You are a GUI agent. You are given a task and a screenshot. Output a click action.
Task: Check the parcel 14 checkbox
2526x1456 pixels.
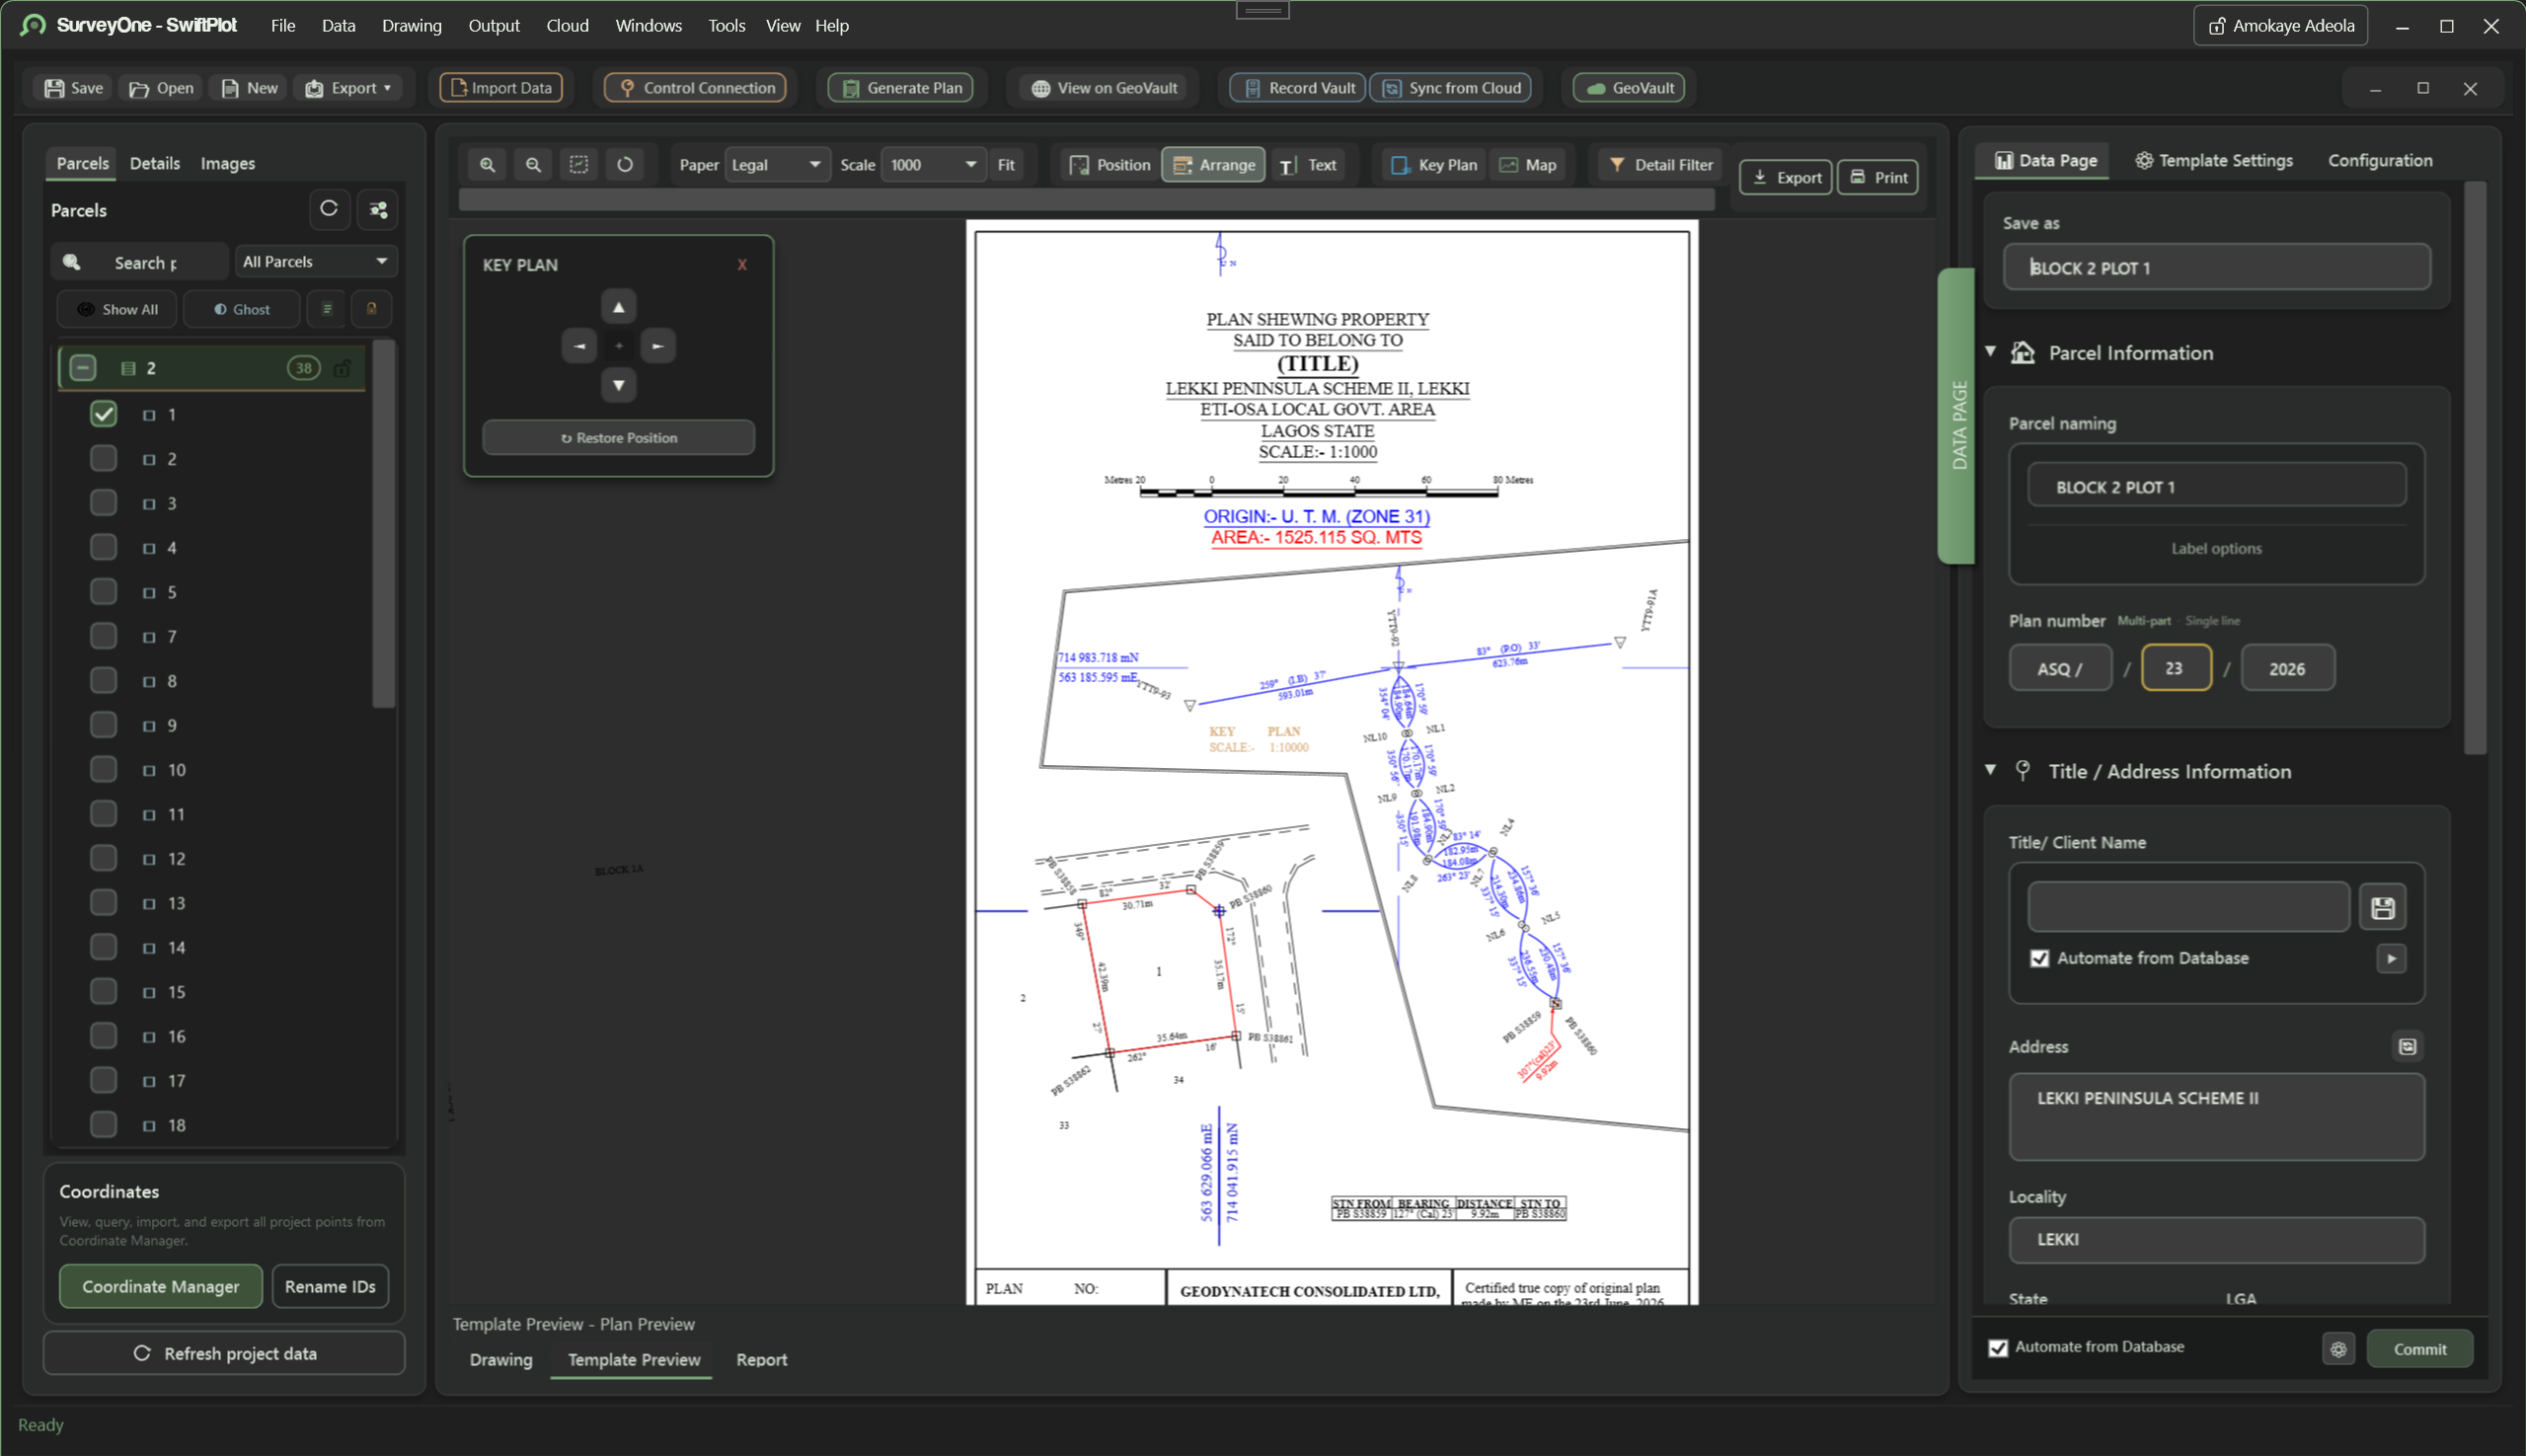point(103,947)
